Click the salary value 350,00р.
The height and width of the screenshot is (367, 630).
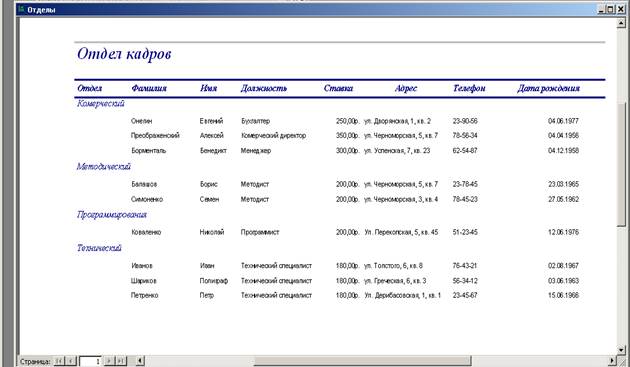(348, 136)
